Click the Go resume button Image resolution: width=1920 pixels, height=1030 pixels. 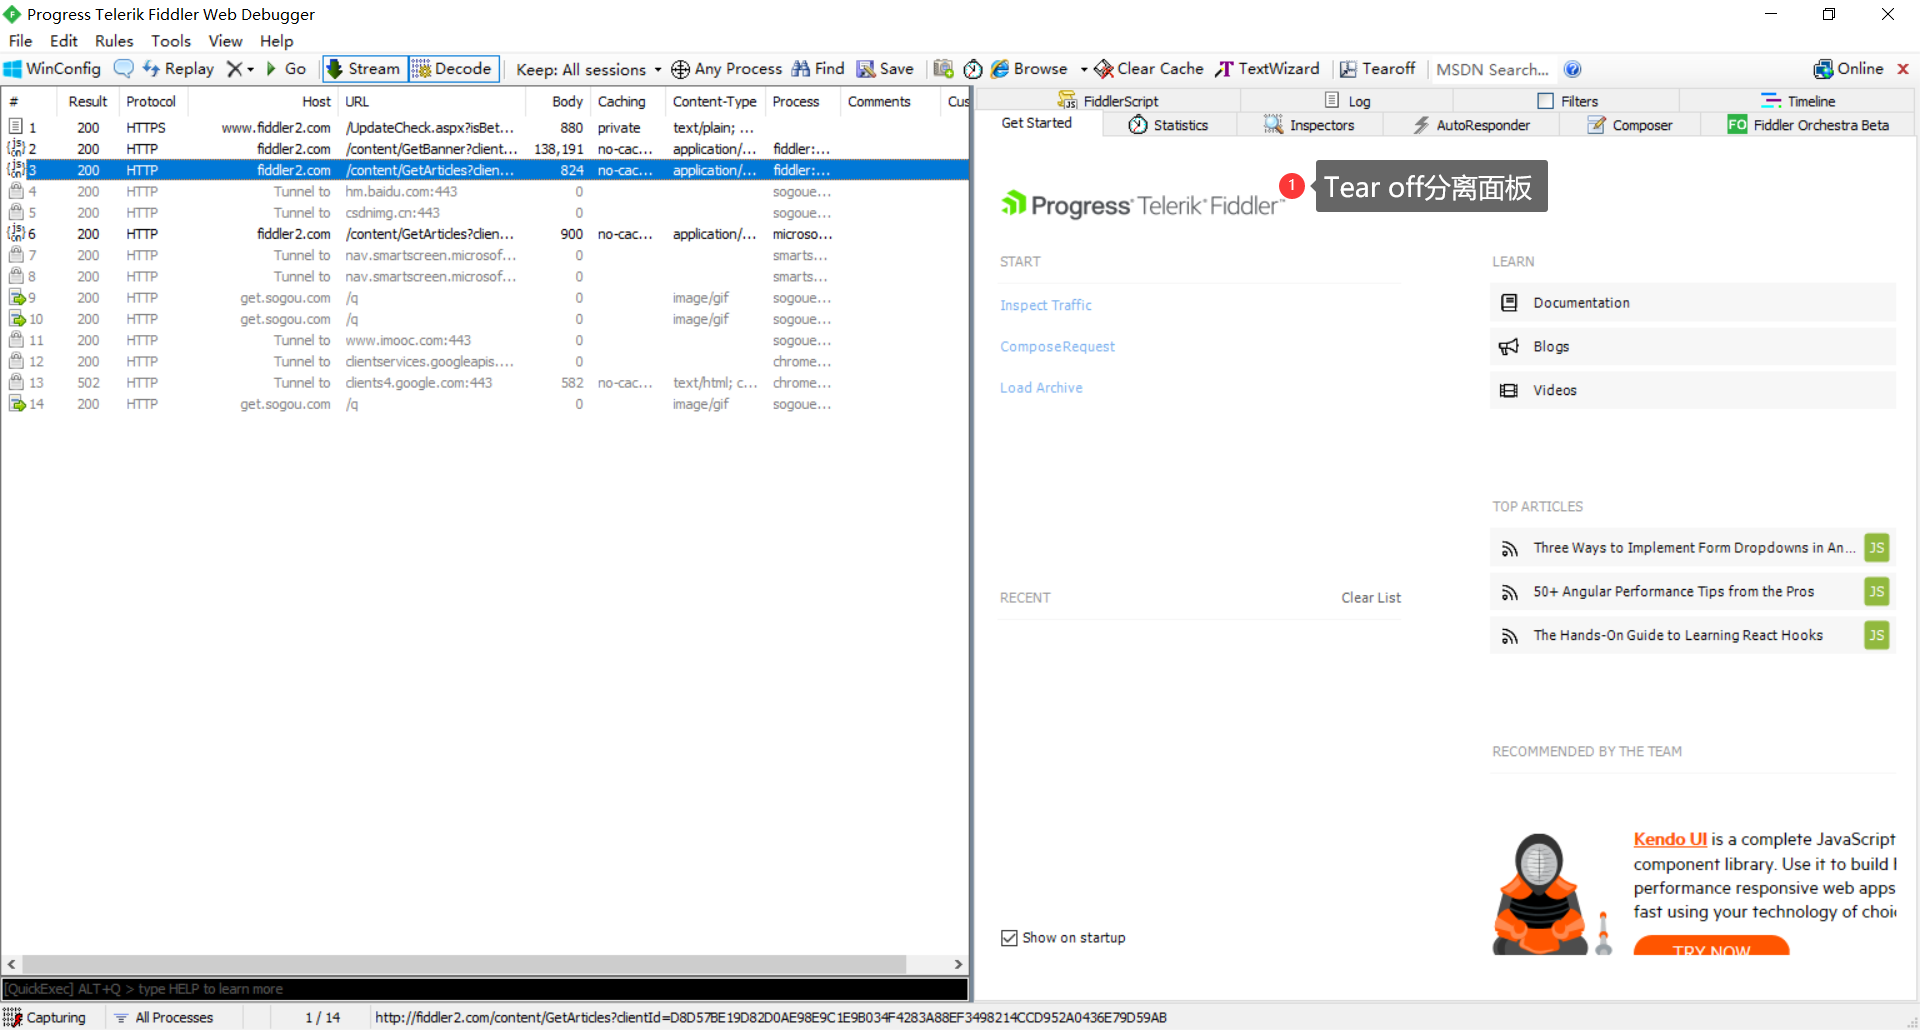pos(286,69)
